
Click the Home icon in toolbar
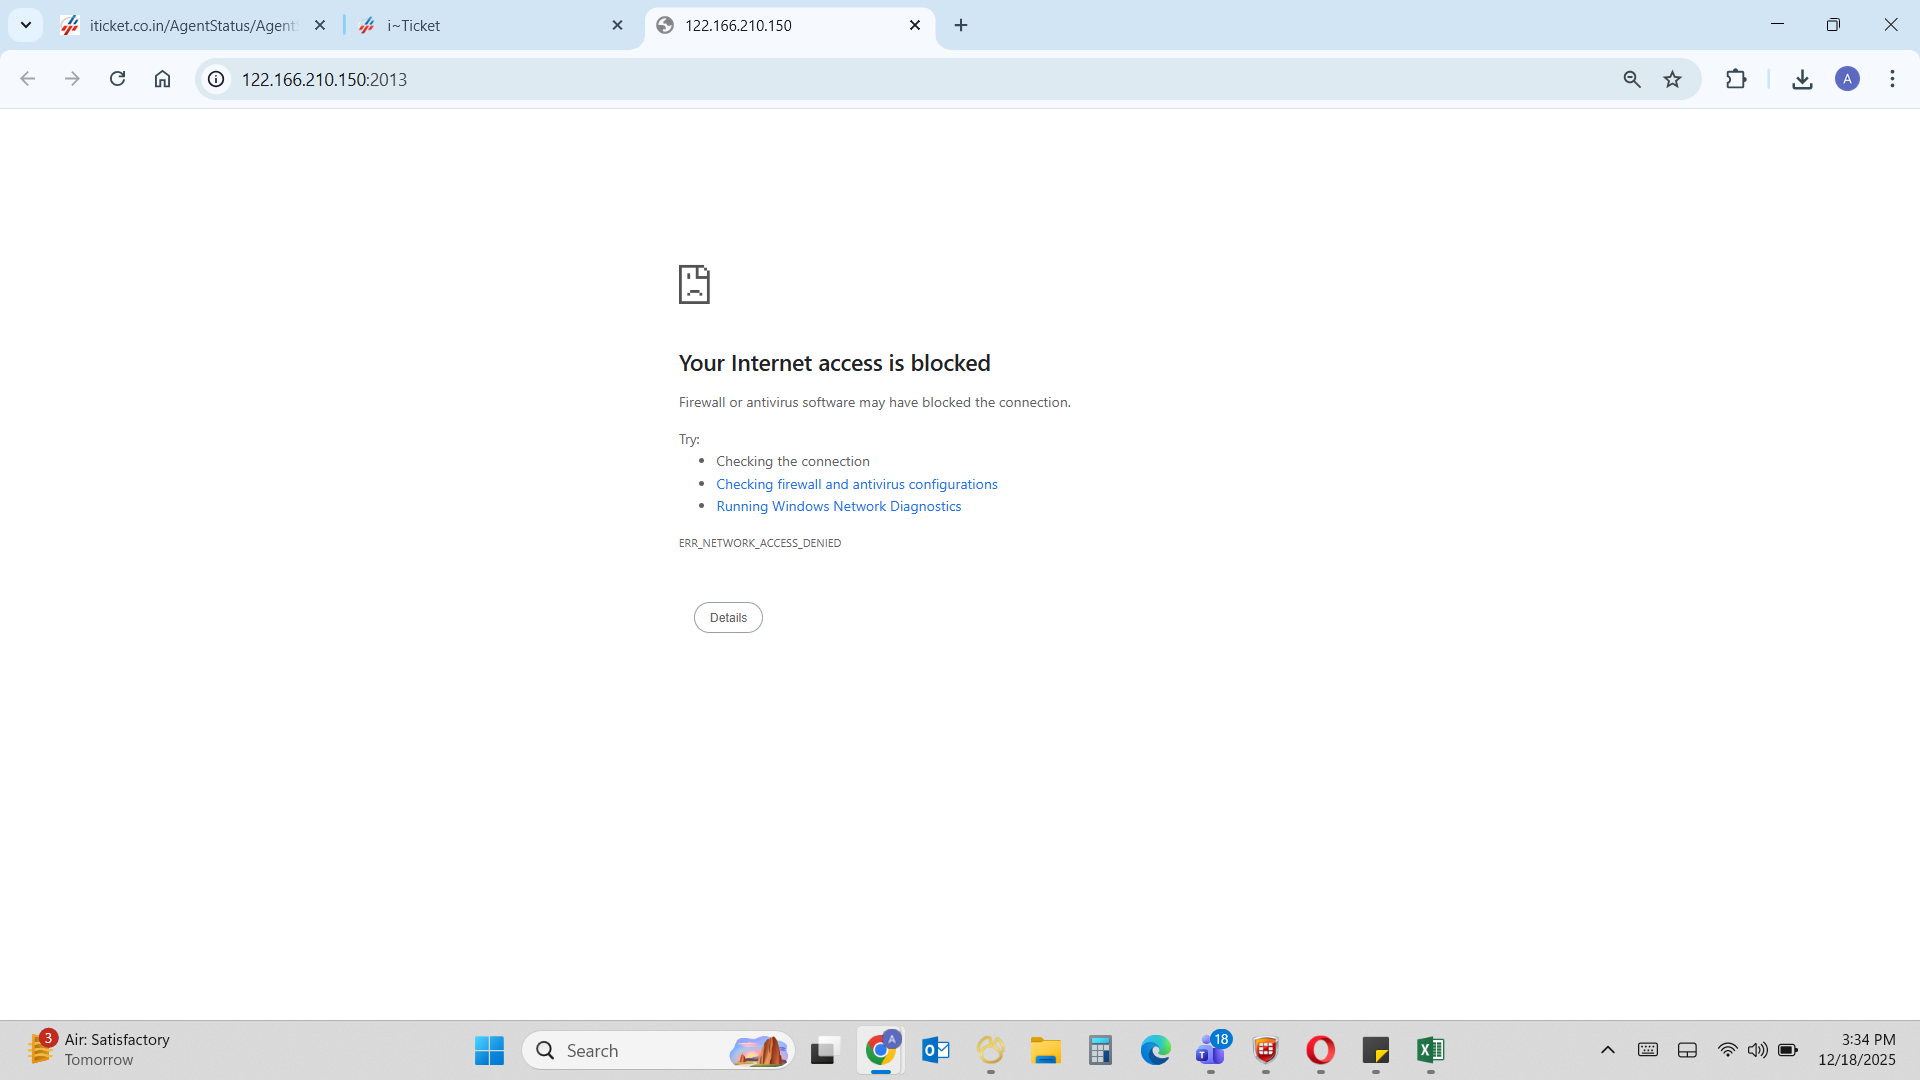[162, 79]
